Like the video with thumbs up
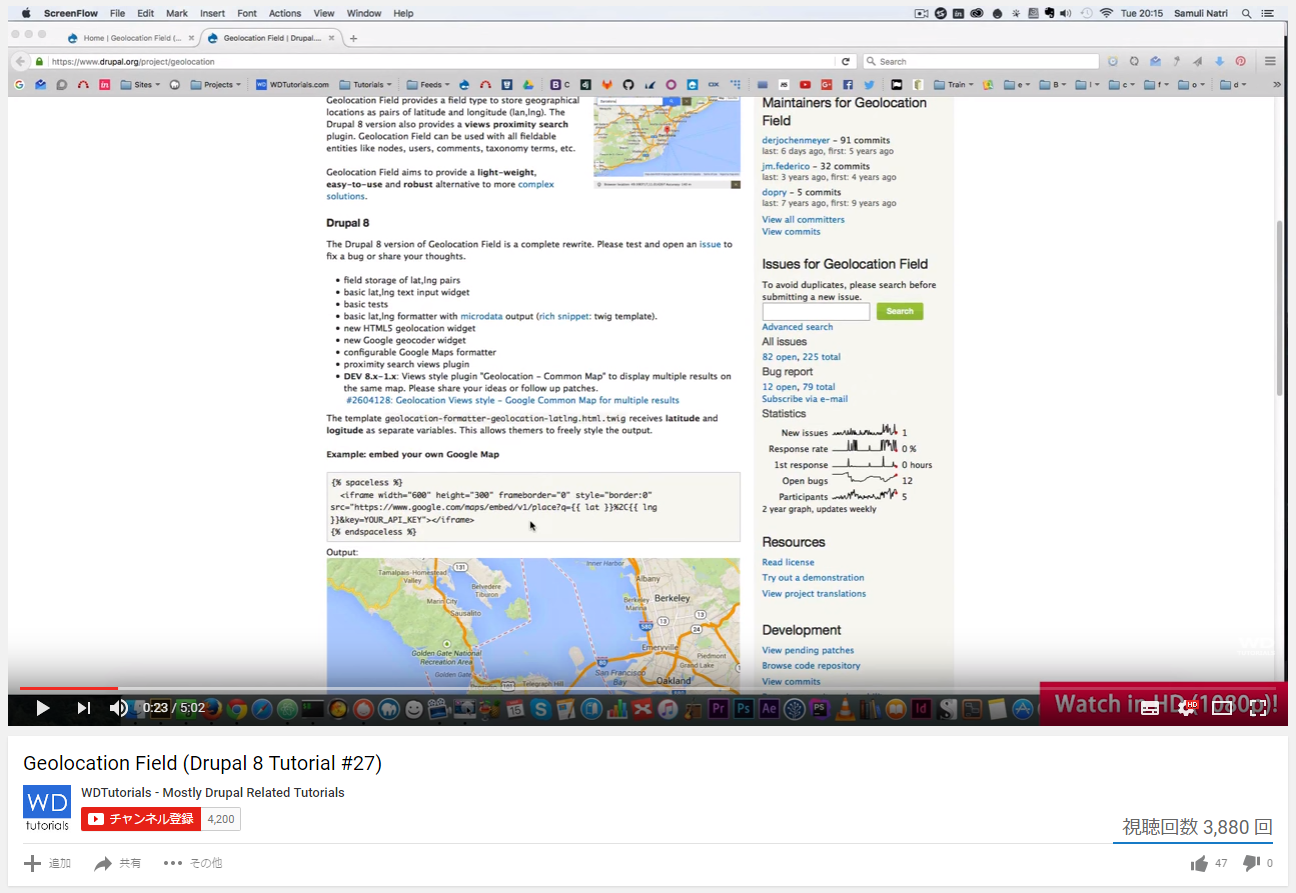This screenshot has height=893, width=1296. coord(1199,863)
